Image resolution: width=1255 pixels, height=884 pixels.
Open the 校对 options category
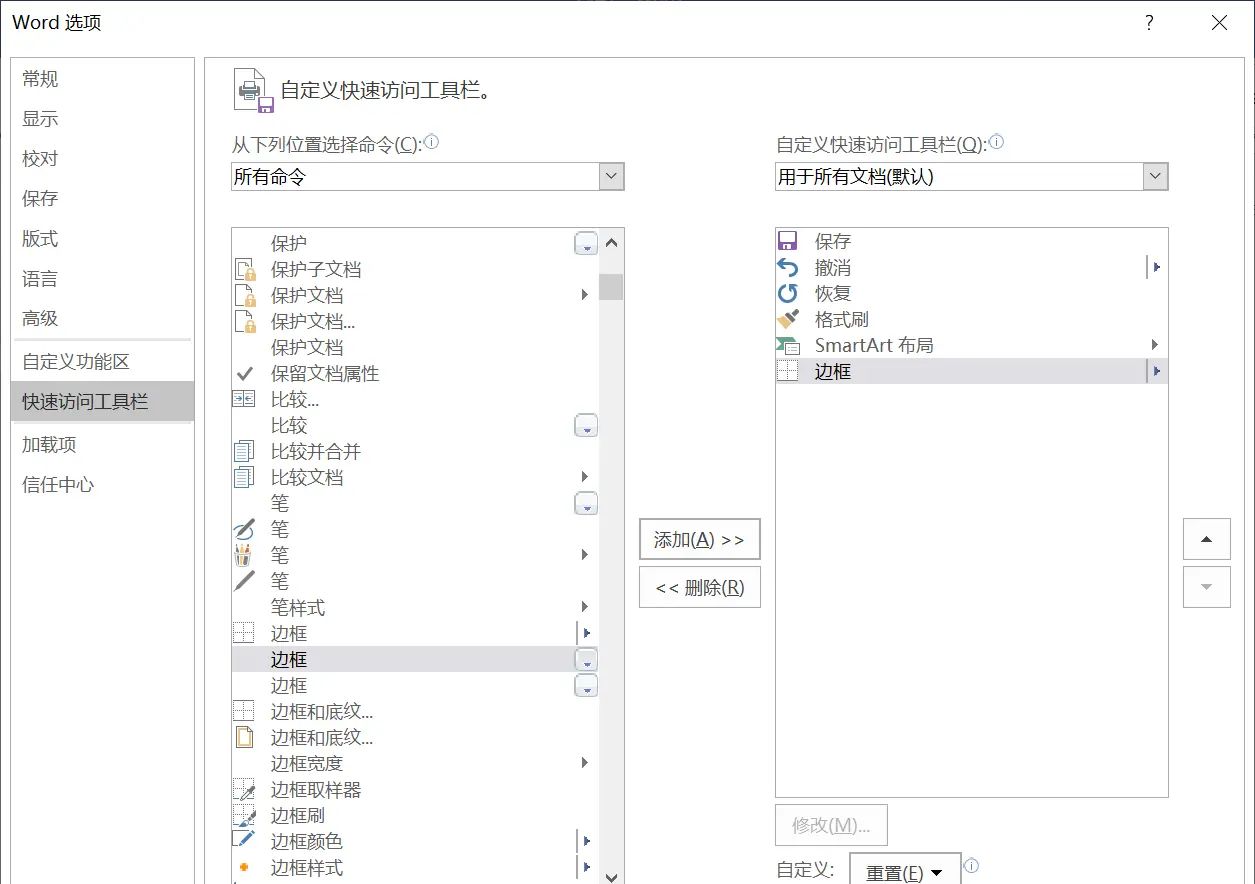click(102, 159)
